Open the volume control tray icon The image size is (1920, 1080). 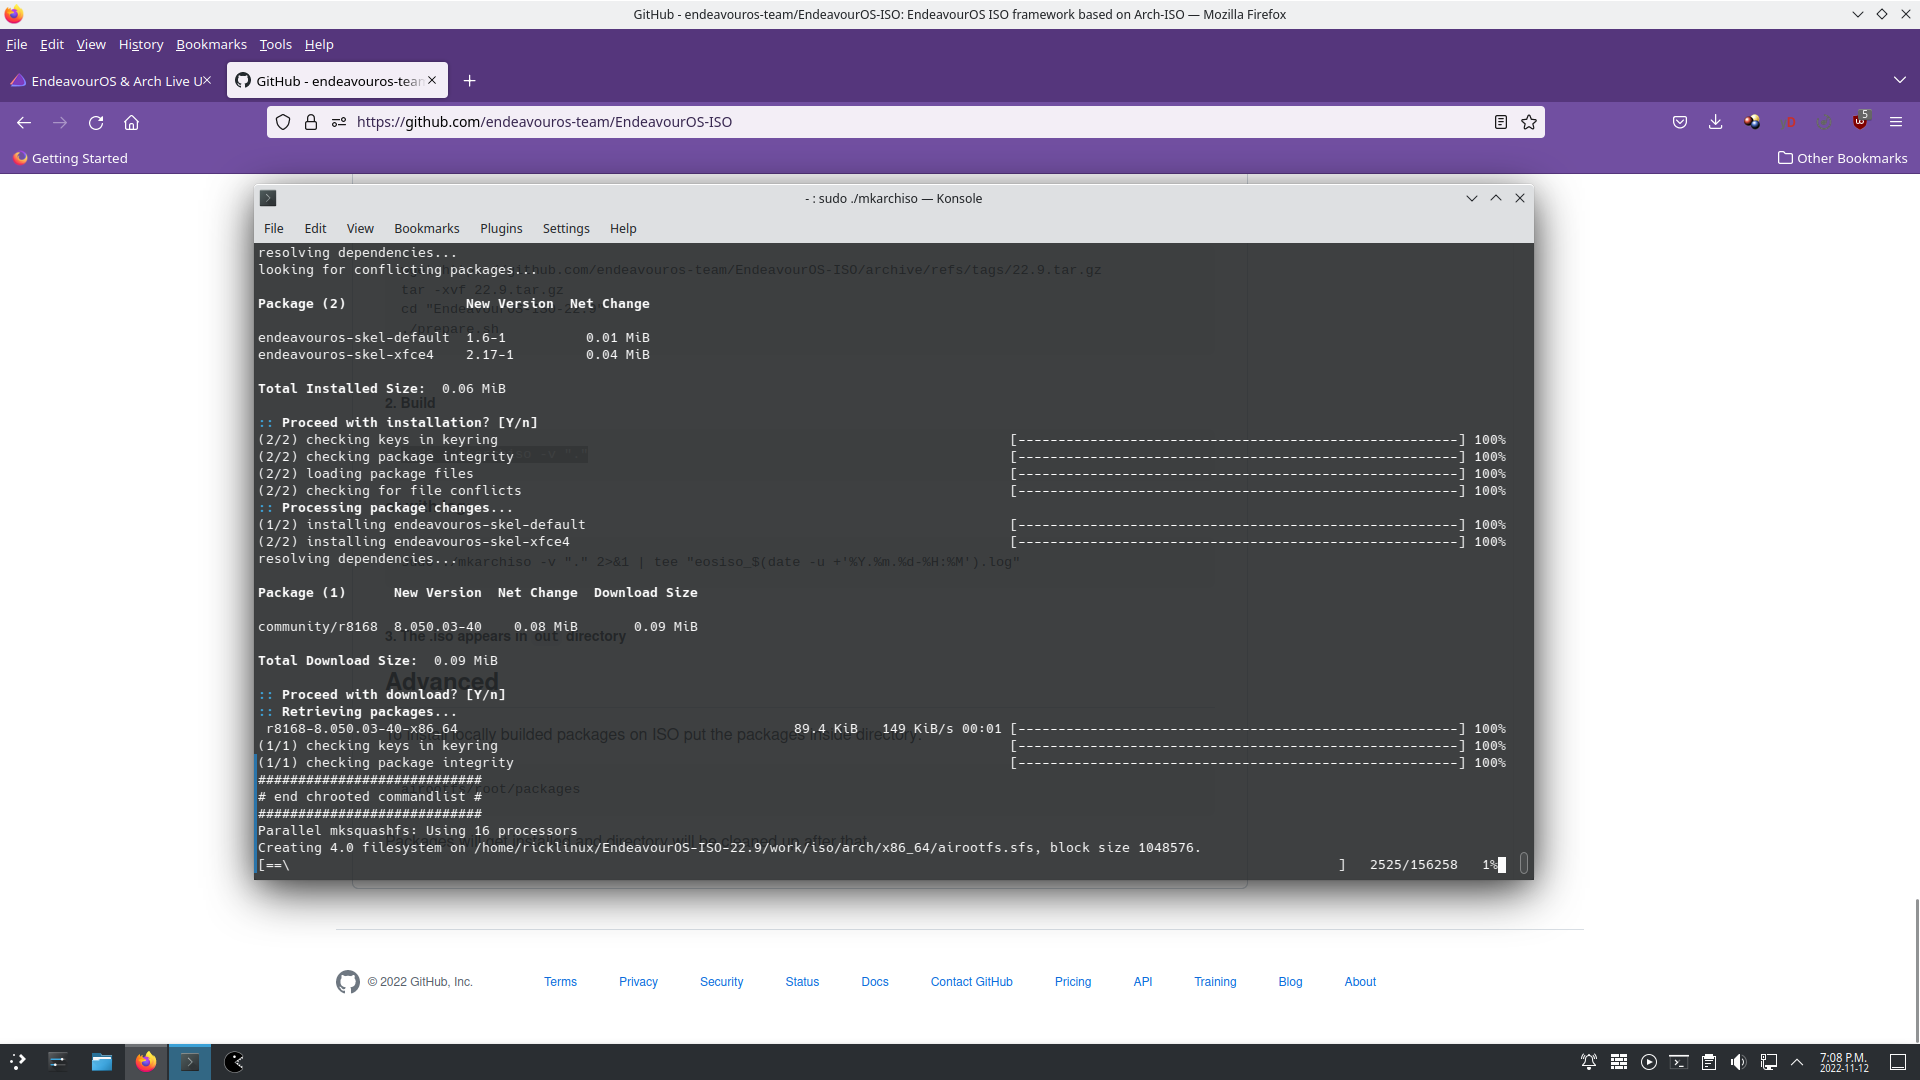[x=1739, y=1062]
